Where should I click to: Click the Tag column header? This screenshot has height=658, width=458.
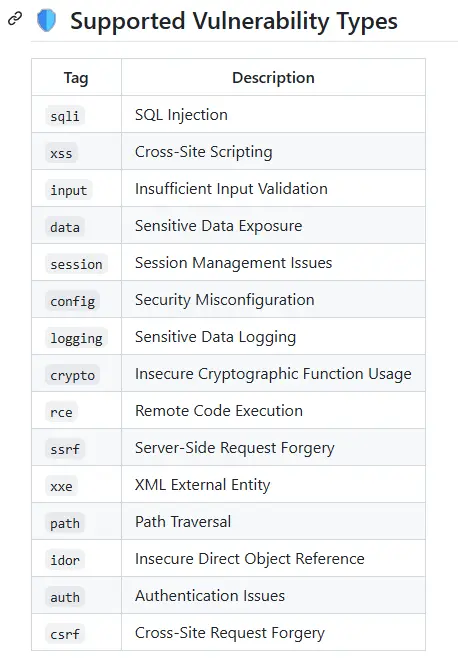76,78
